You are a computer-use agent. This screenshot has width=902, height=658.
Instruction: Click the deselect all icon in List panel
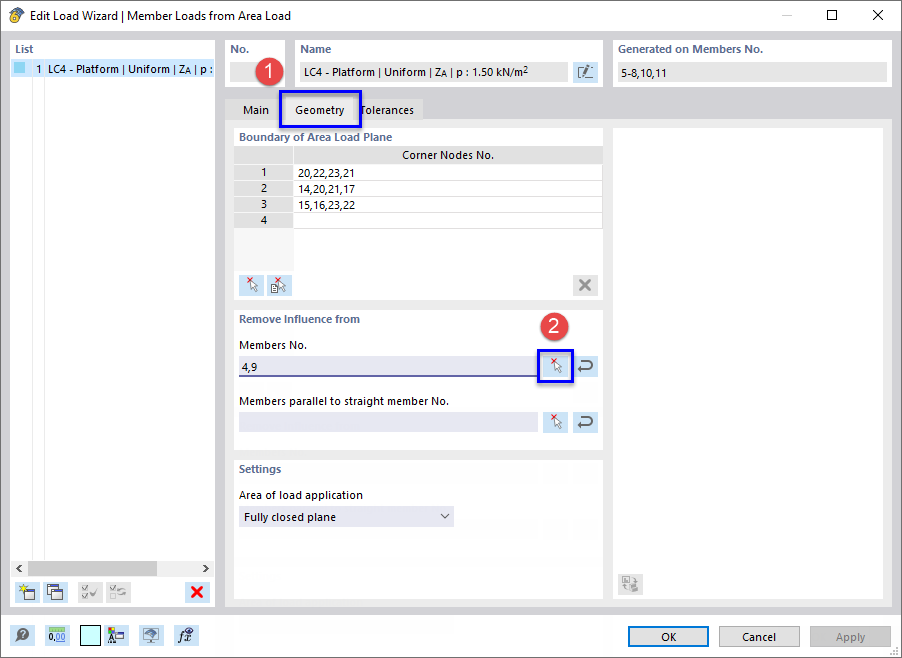pos(119,592)
